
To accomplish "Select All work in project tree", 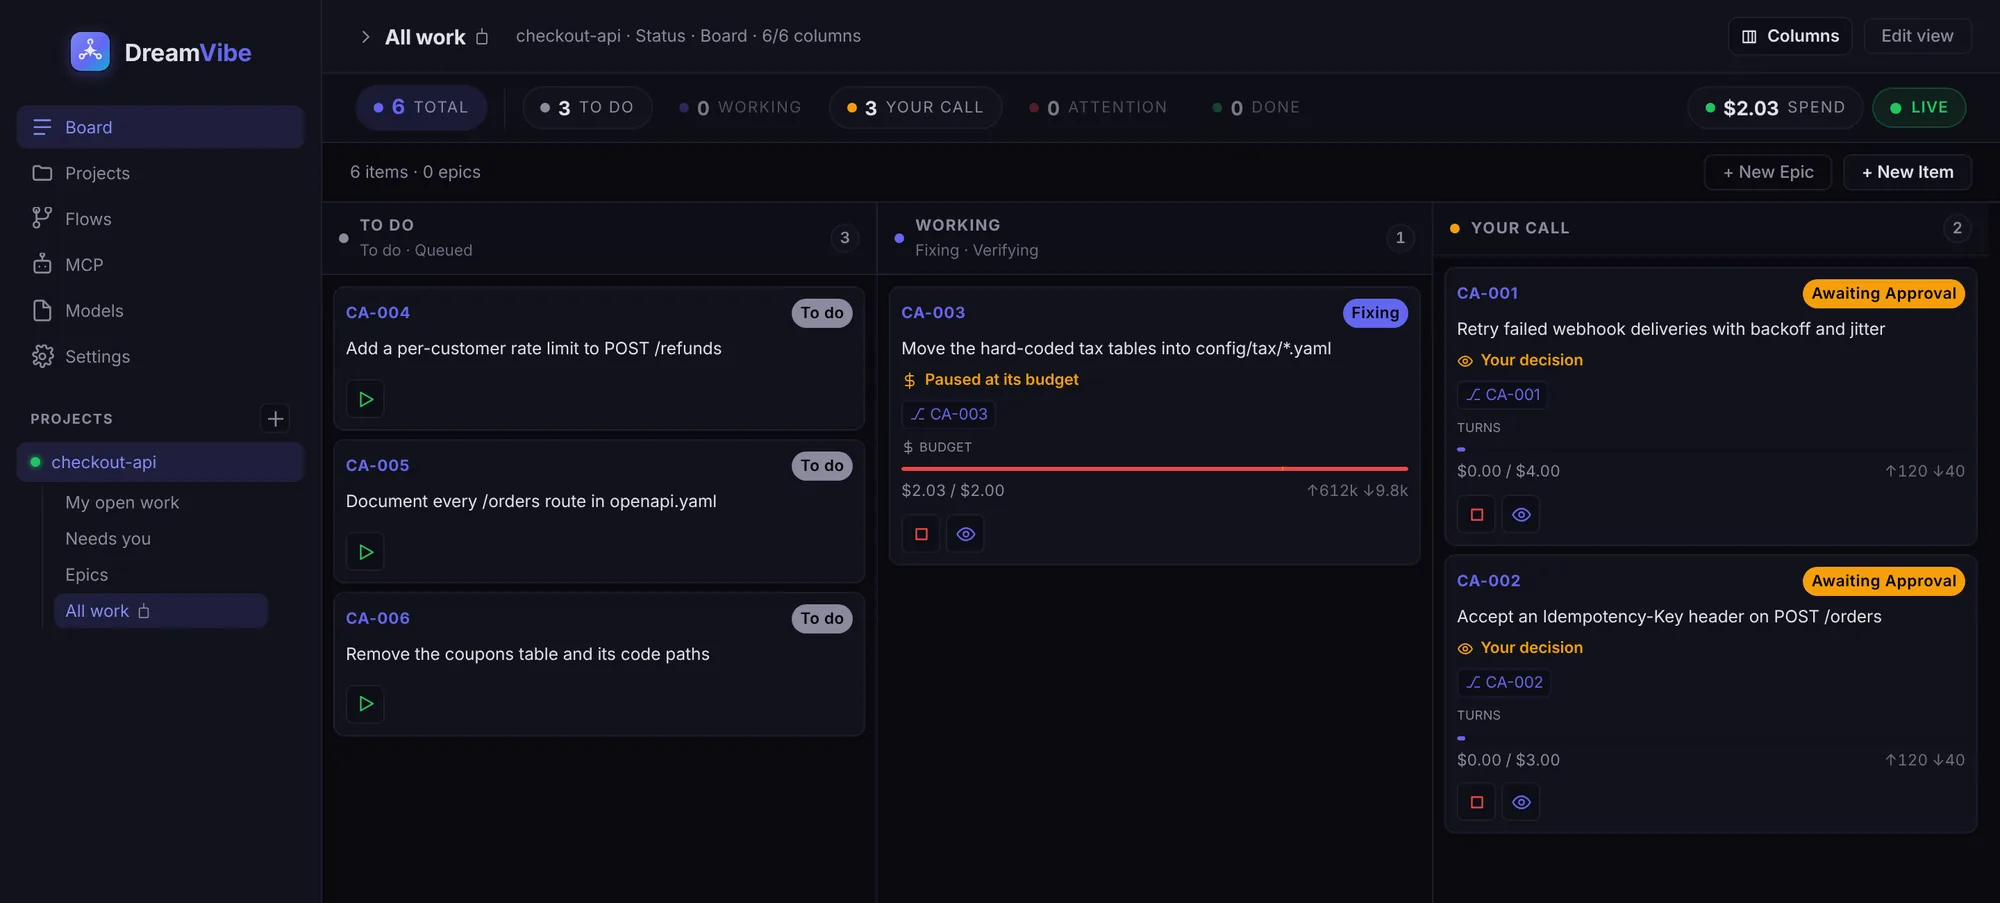I will click(x=161, y=611).
